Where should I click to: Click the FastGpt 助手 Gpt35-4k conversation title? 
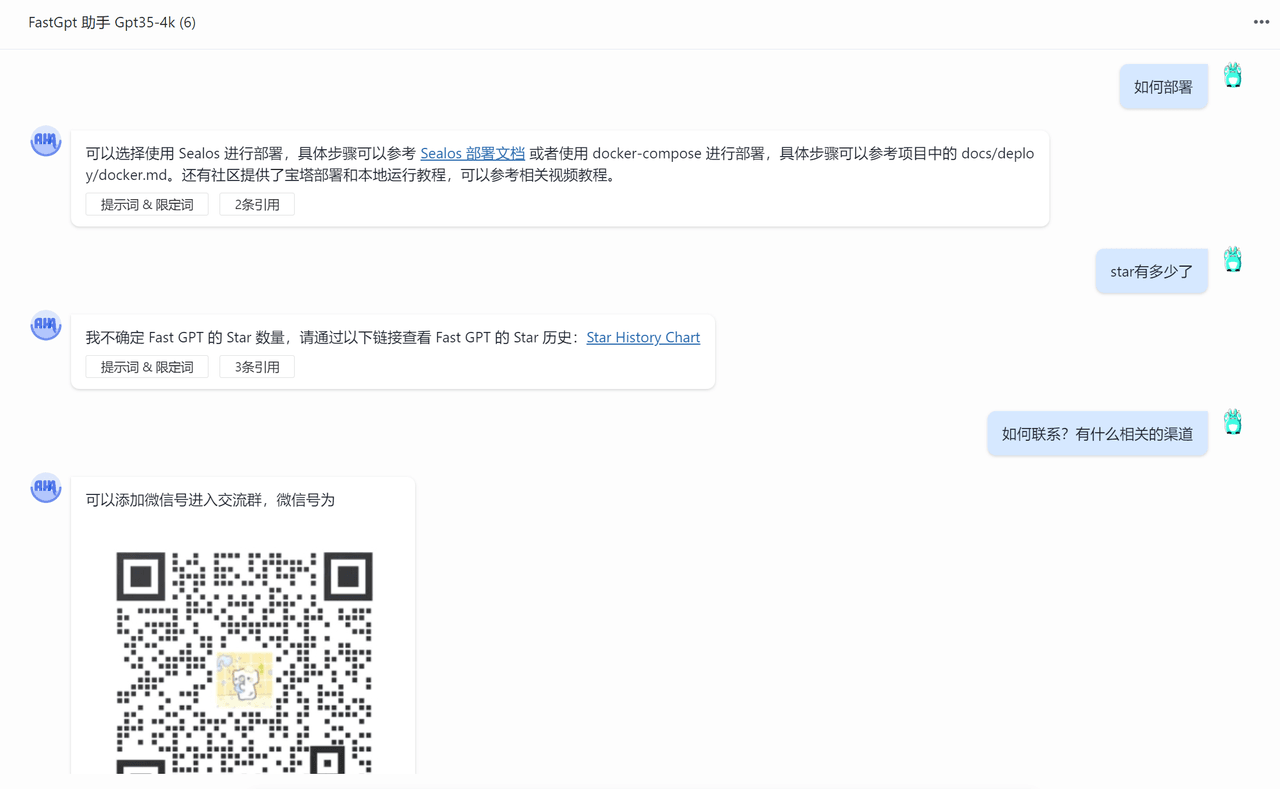click(x=111, y=22)
